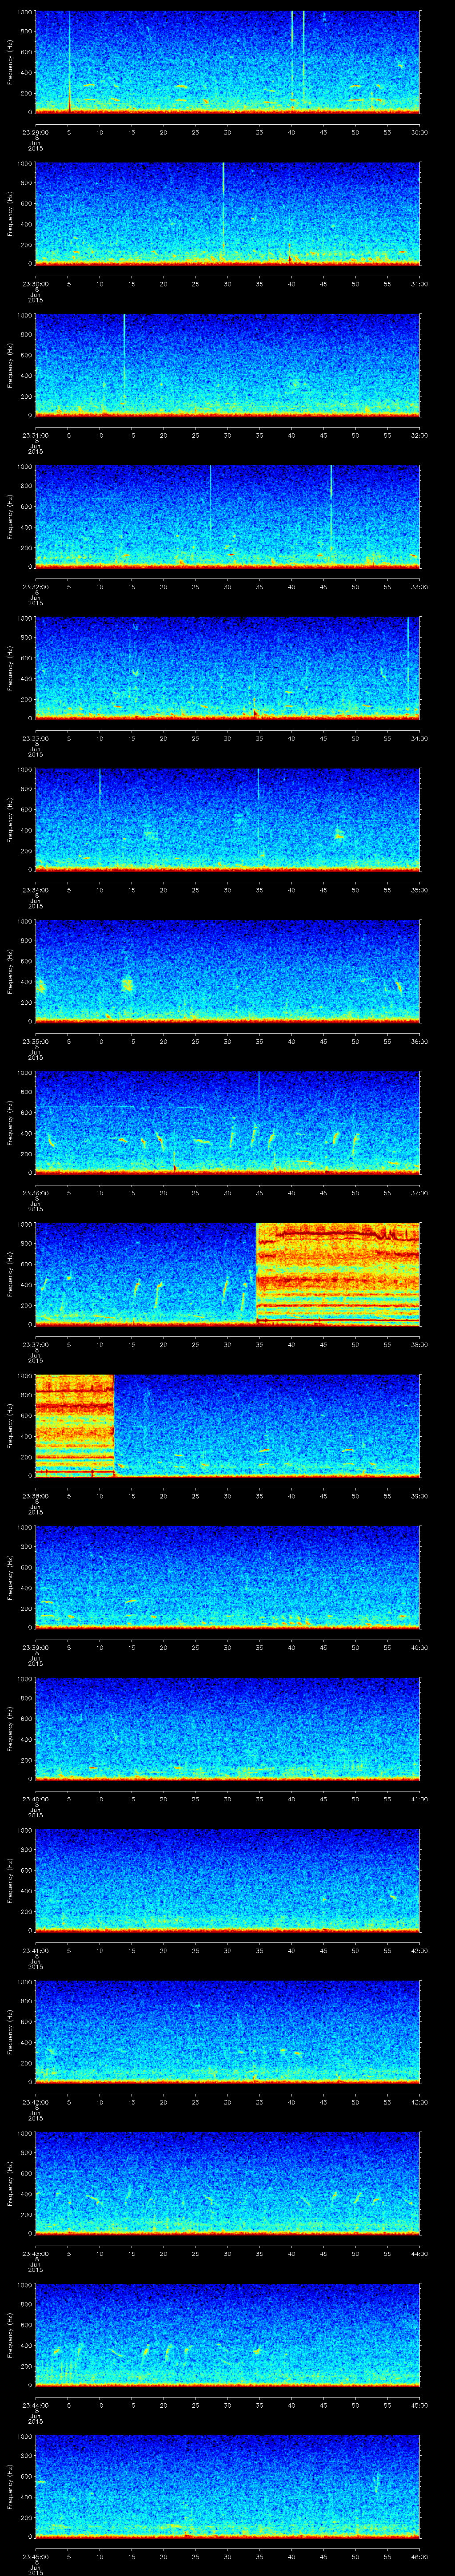Select the 23:41:00 start time label
The image size is (455, 2576).
(35, 1950)
